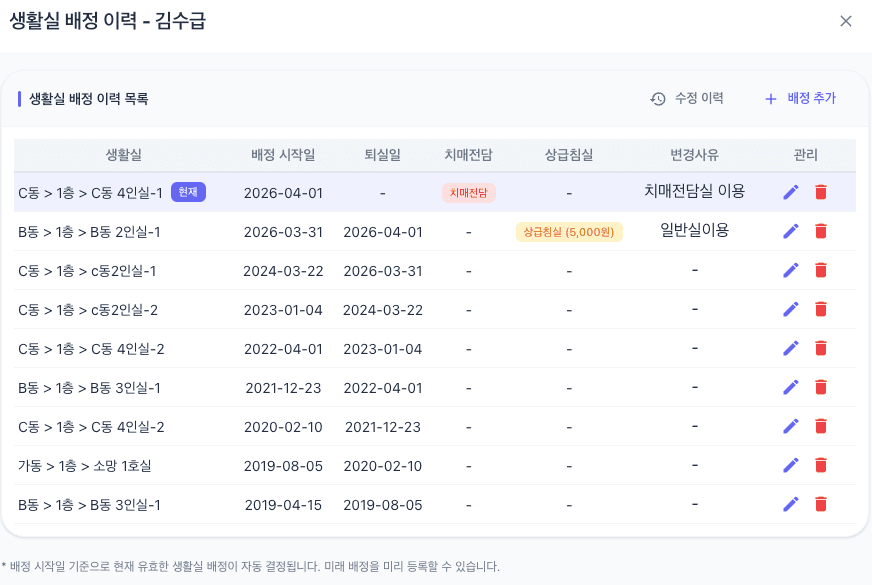Open 수정 이력 edit history

point(687,98)
